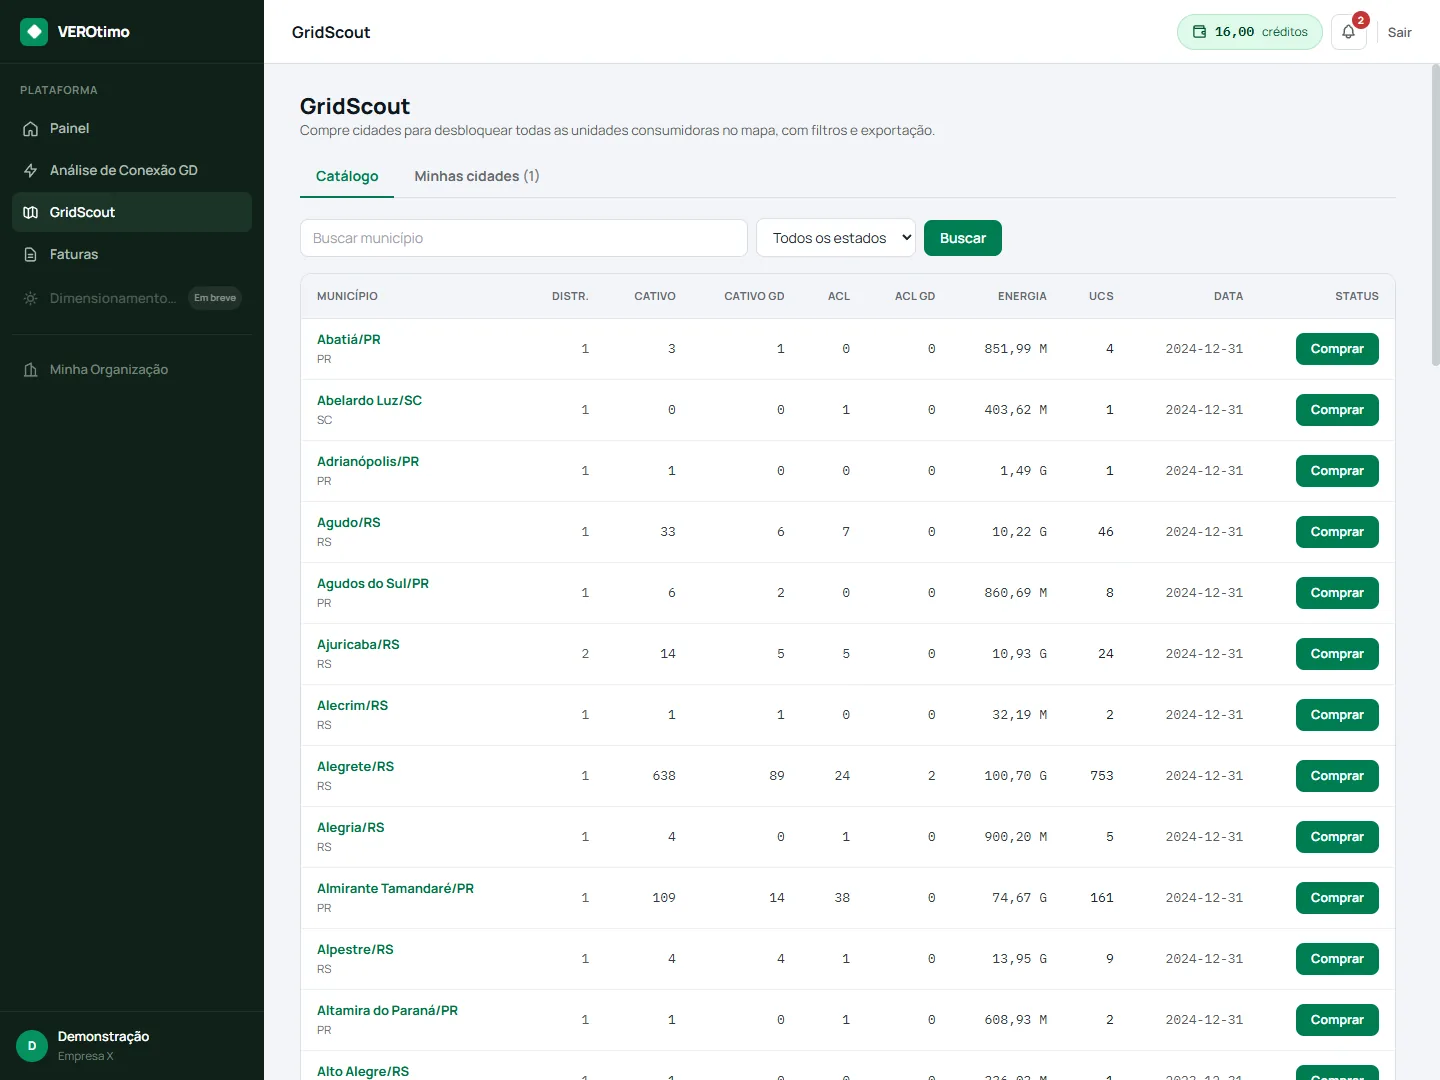Open the Alegria/RS municipality link
The width and height of the screenshot is (1440, 1080).
(x=350, y=827)
